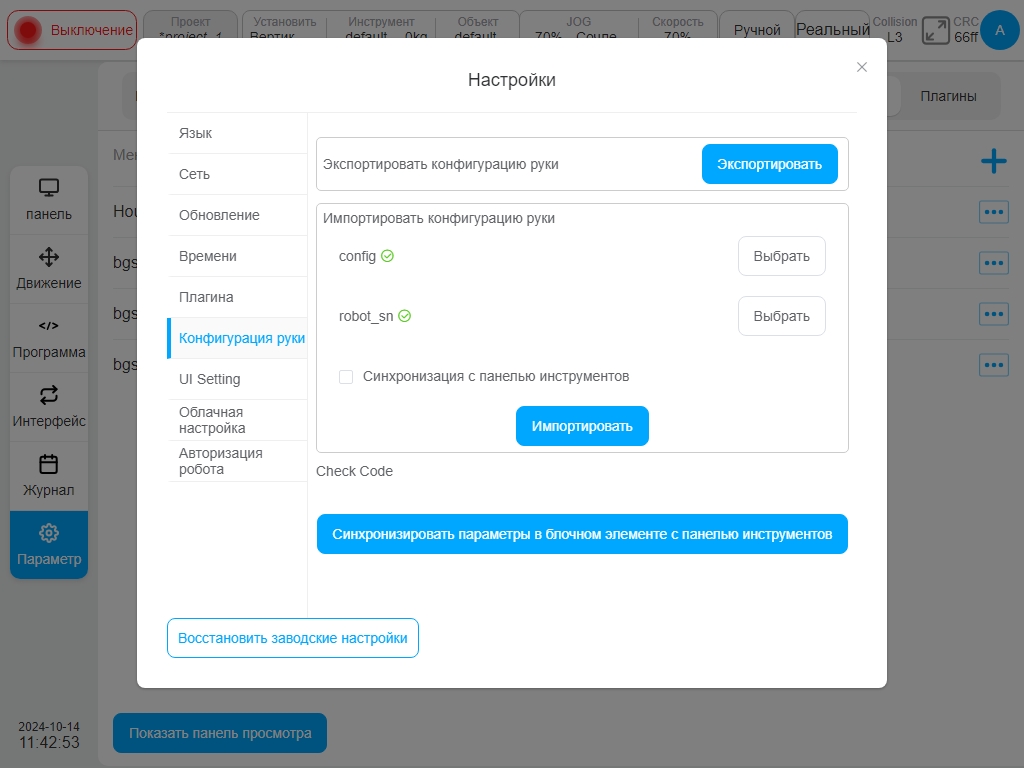Click the Реальный mode button
1024x768 pixels.
[x=833, y=29]
